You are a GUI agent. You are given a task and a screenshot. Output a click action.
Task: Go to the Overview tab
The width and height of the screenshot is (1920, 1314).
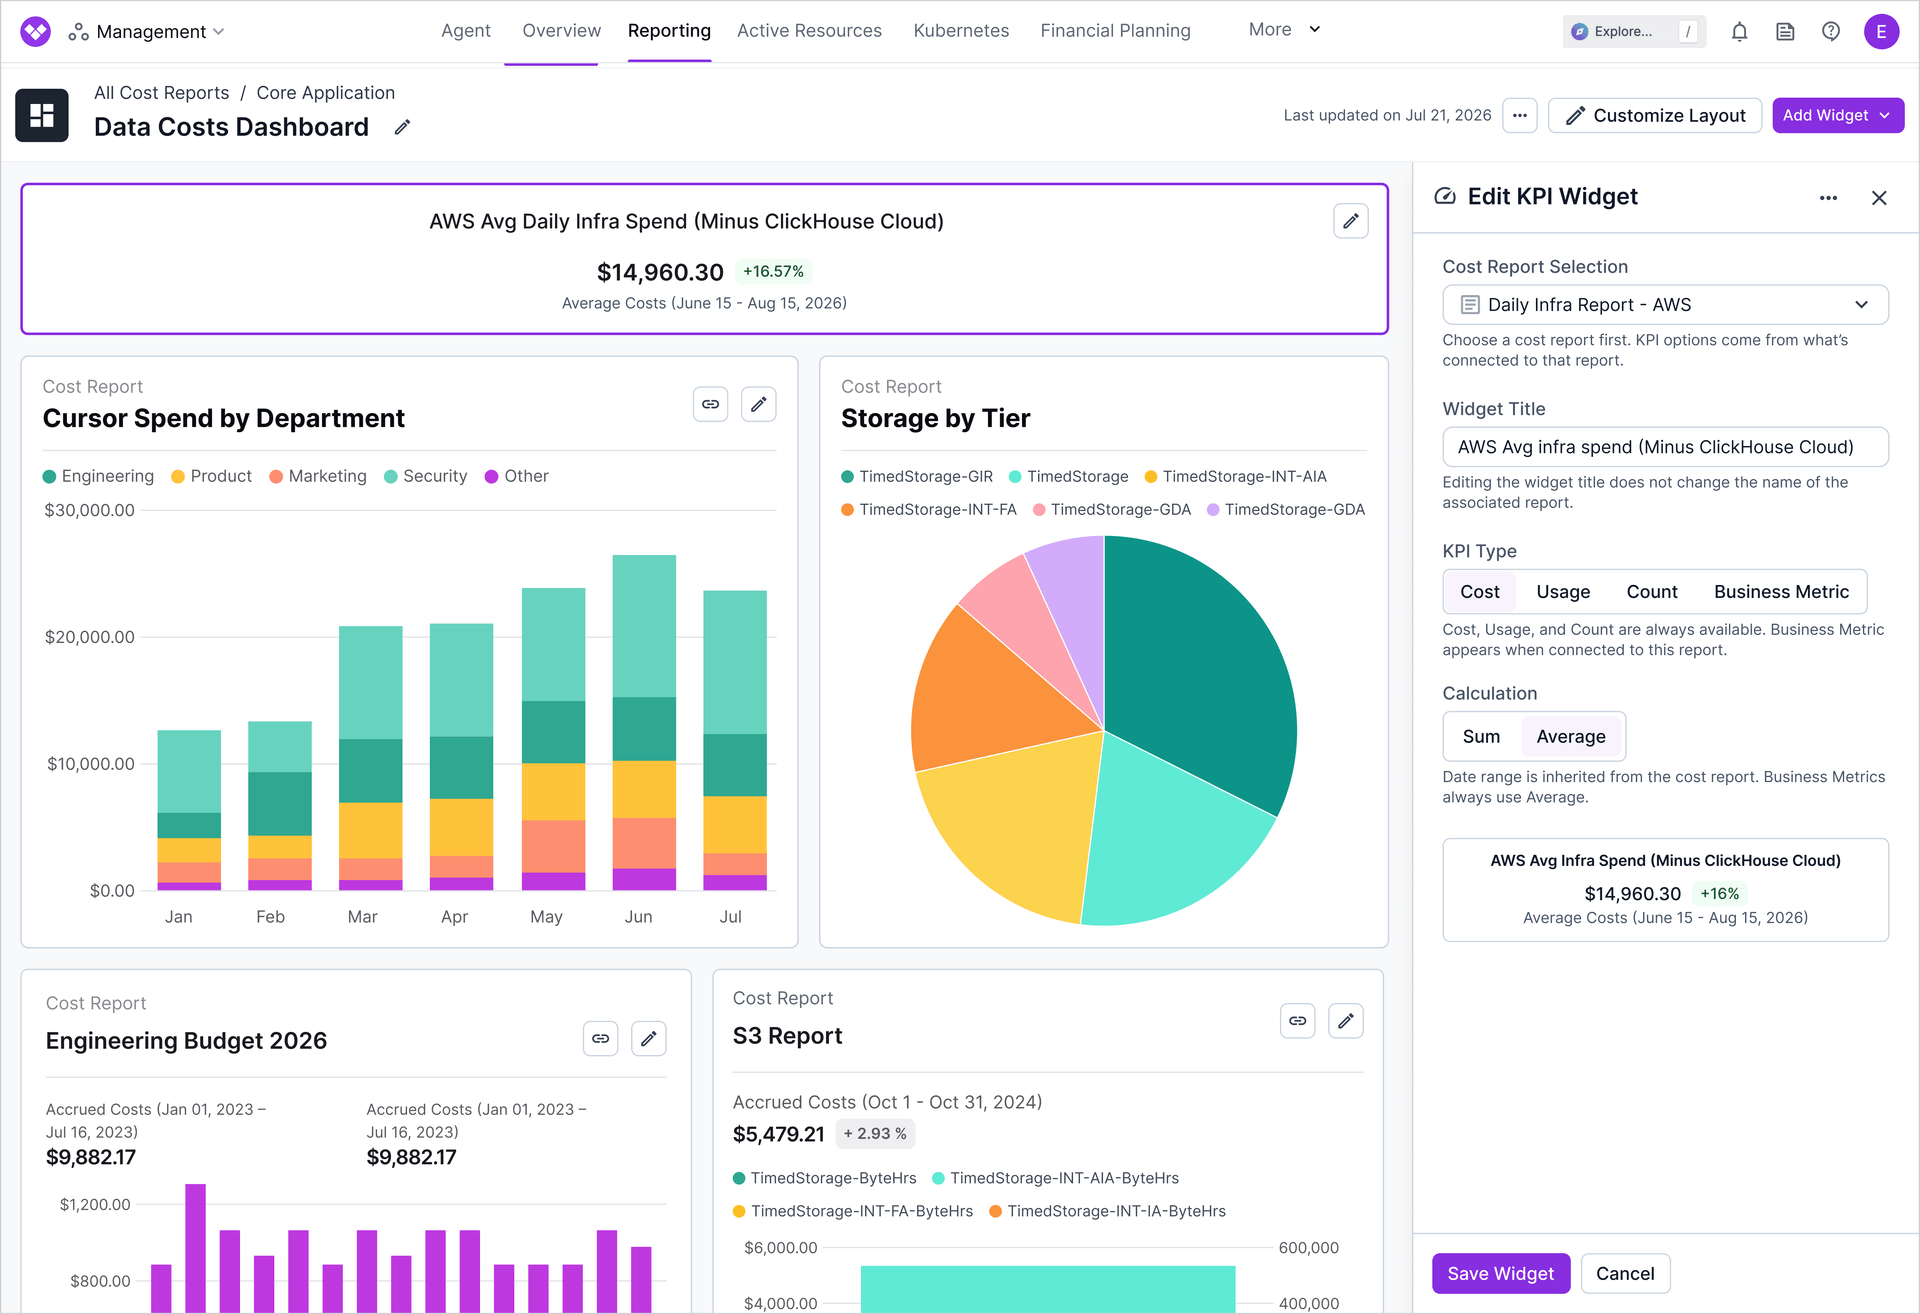[561, 31]
